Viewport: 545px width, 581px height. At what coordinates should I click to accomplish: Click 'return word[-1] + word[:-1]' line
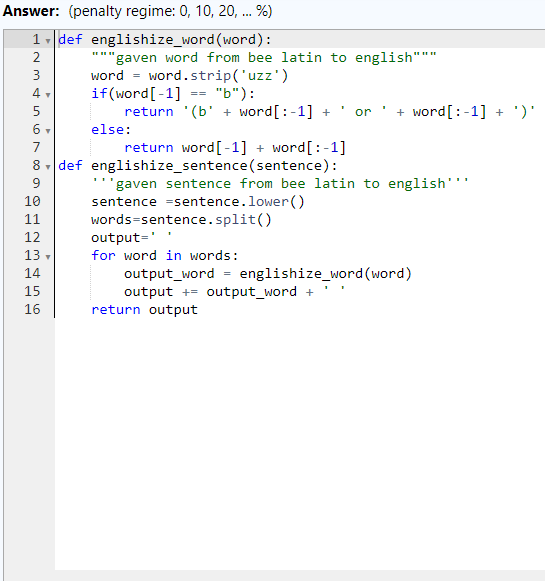tap(235, 147)
